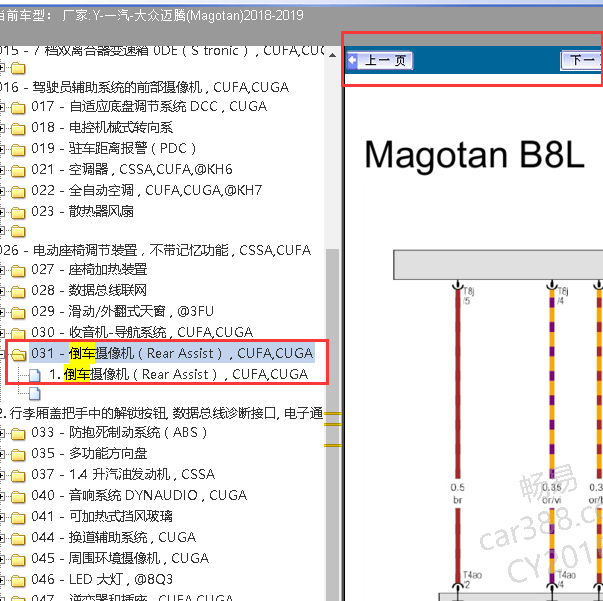Go to next page with 下一页 button
The height and width of the screenshot is (601, 603).
pos(581,61)
